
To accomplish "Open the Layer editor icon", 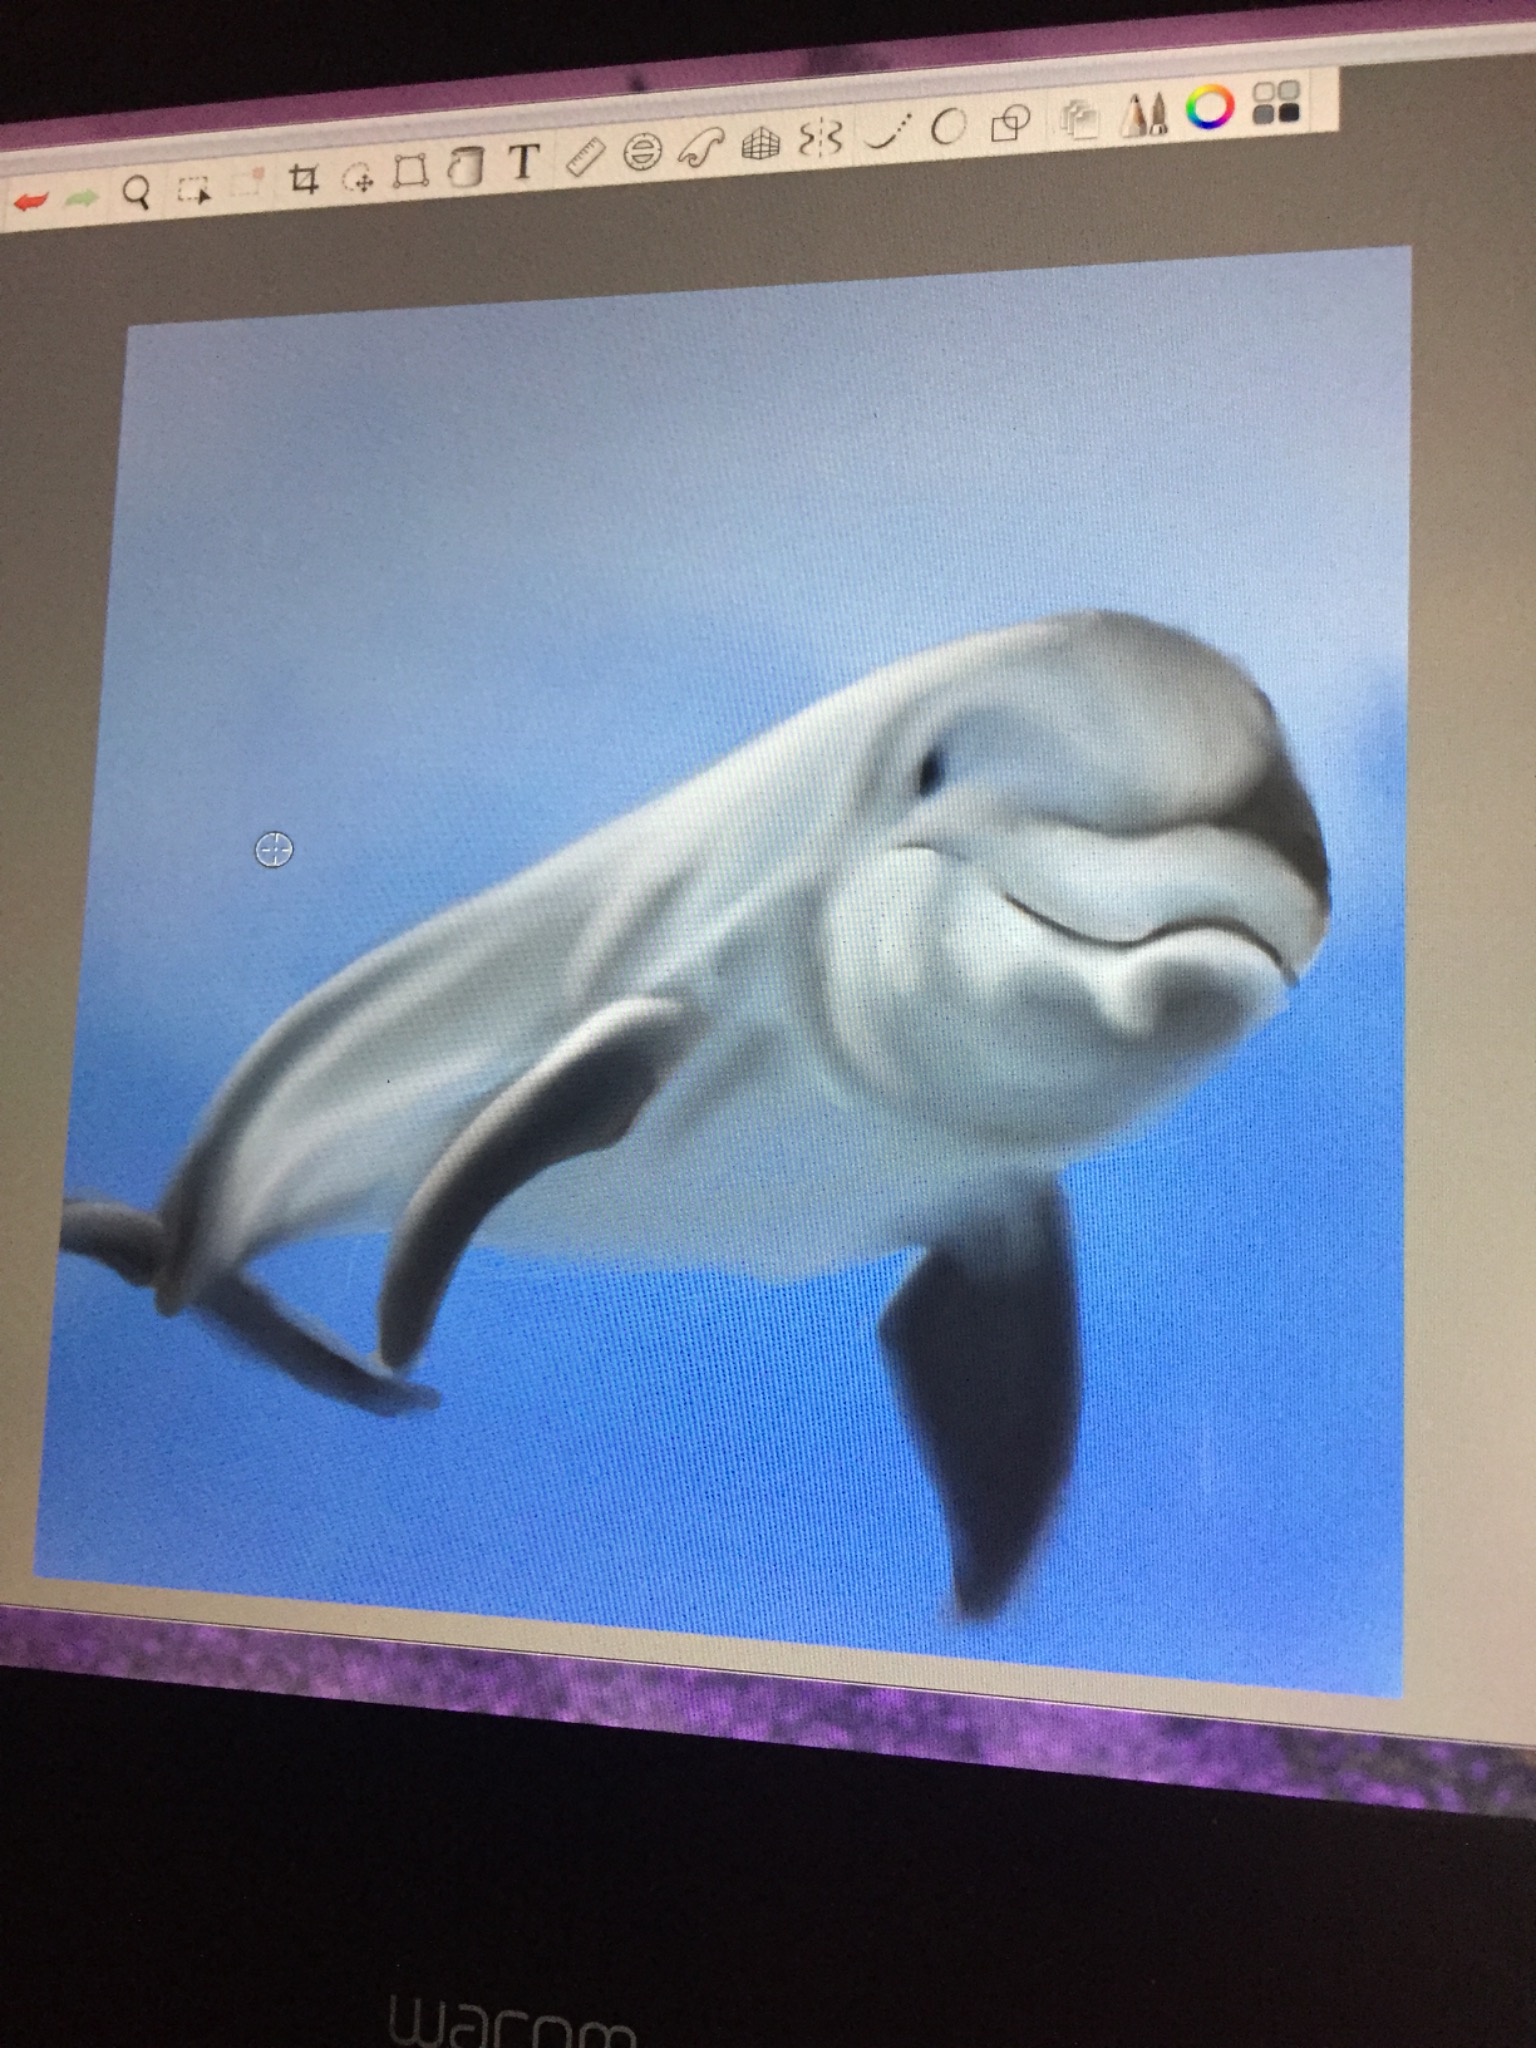I will tap(1080, 119).
